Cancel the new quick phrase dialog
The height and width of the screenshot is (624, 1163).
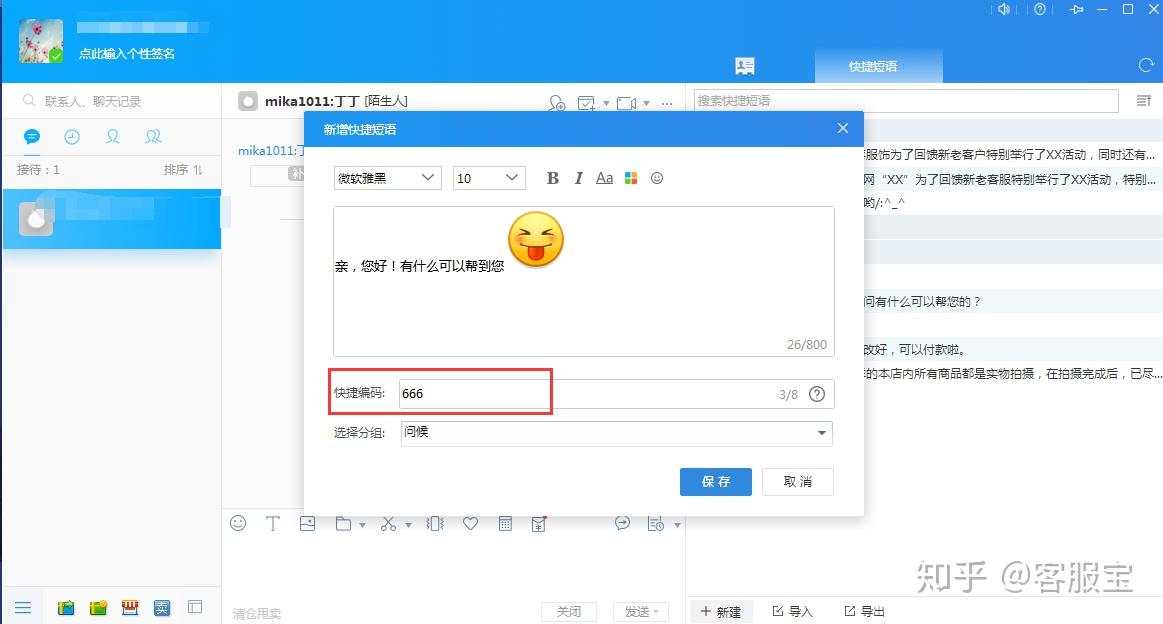click(x=798, y=482)
